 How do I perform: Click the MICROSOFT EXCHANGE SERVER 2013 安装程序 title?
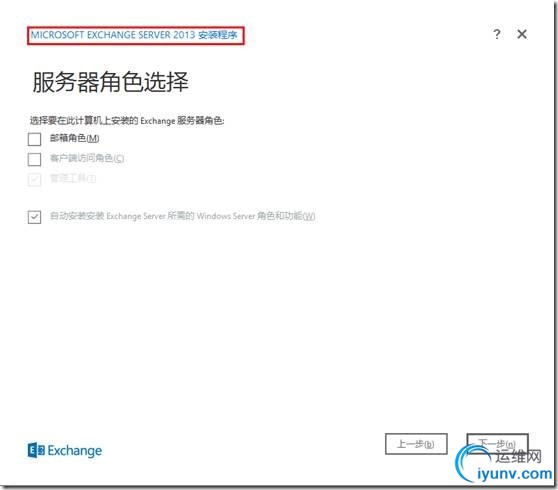pos(134,35)
